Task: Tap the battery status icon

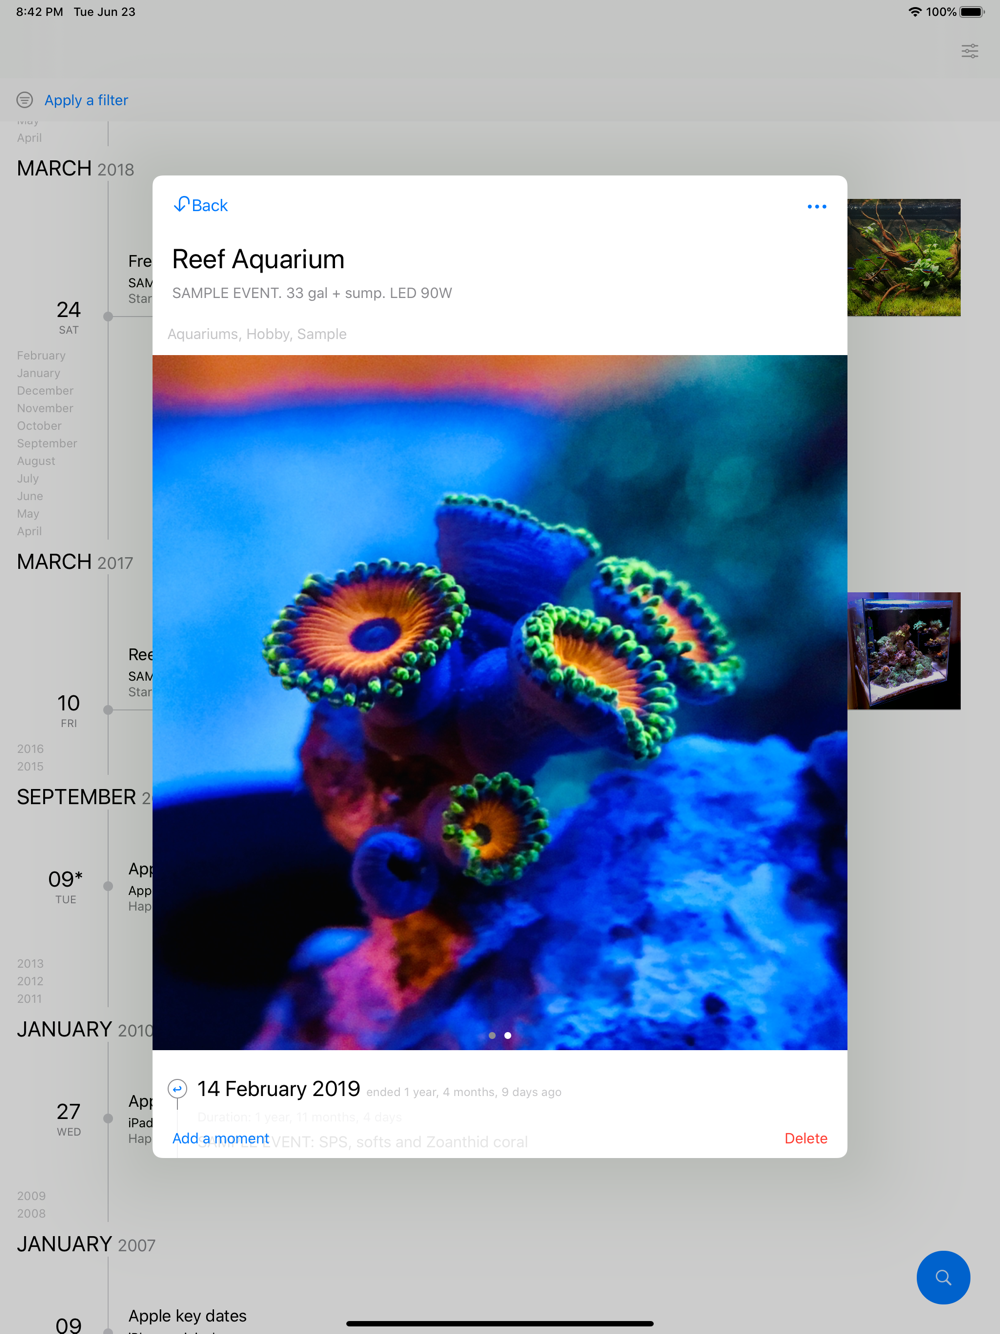Action: [x=973, y=12]
